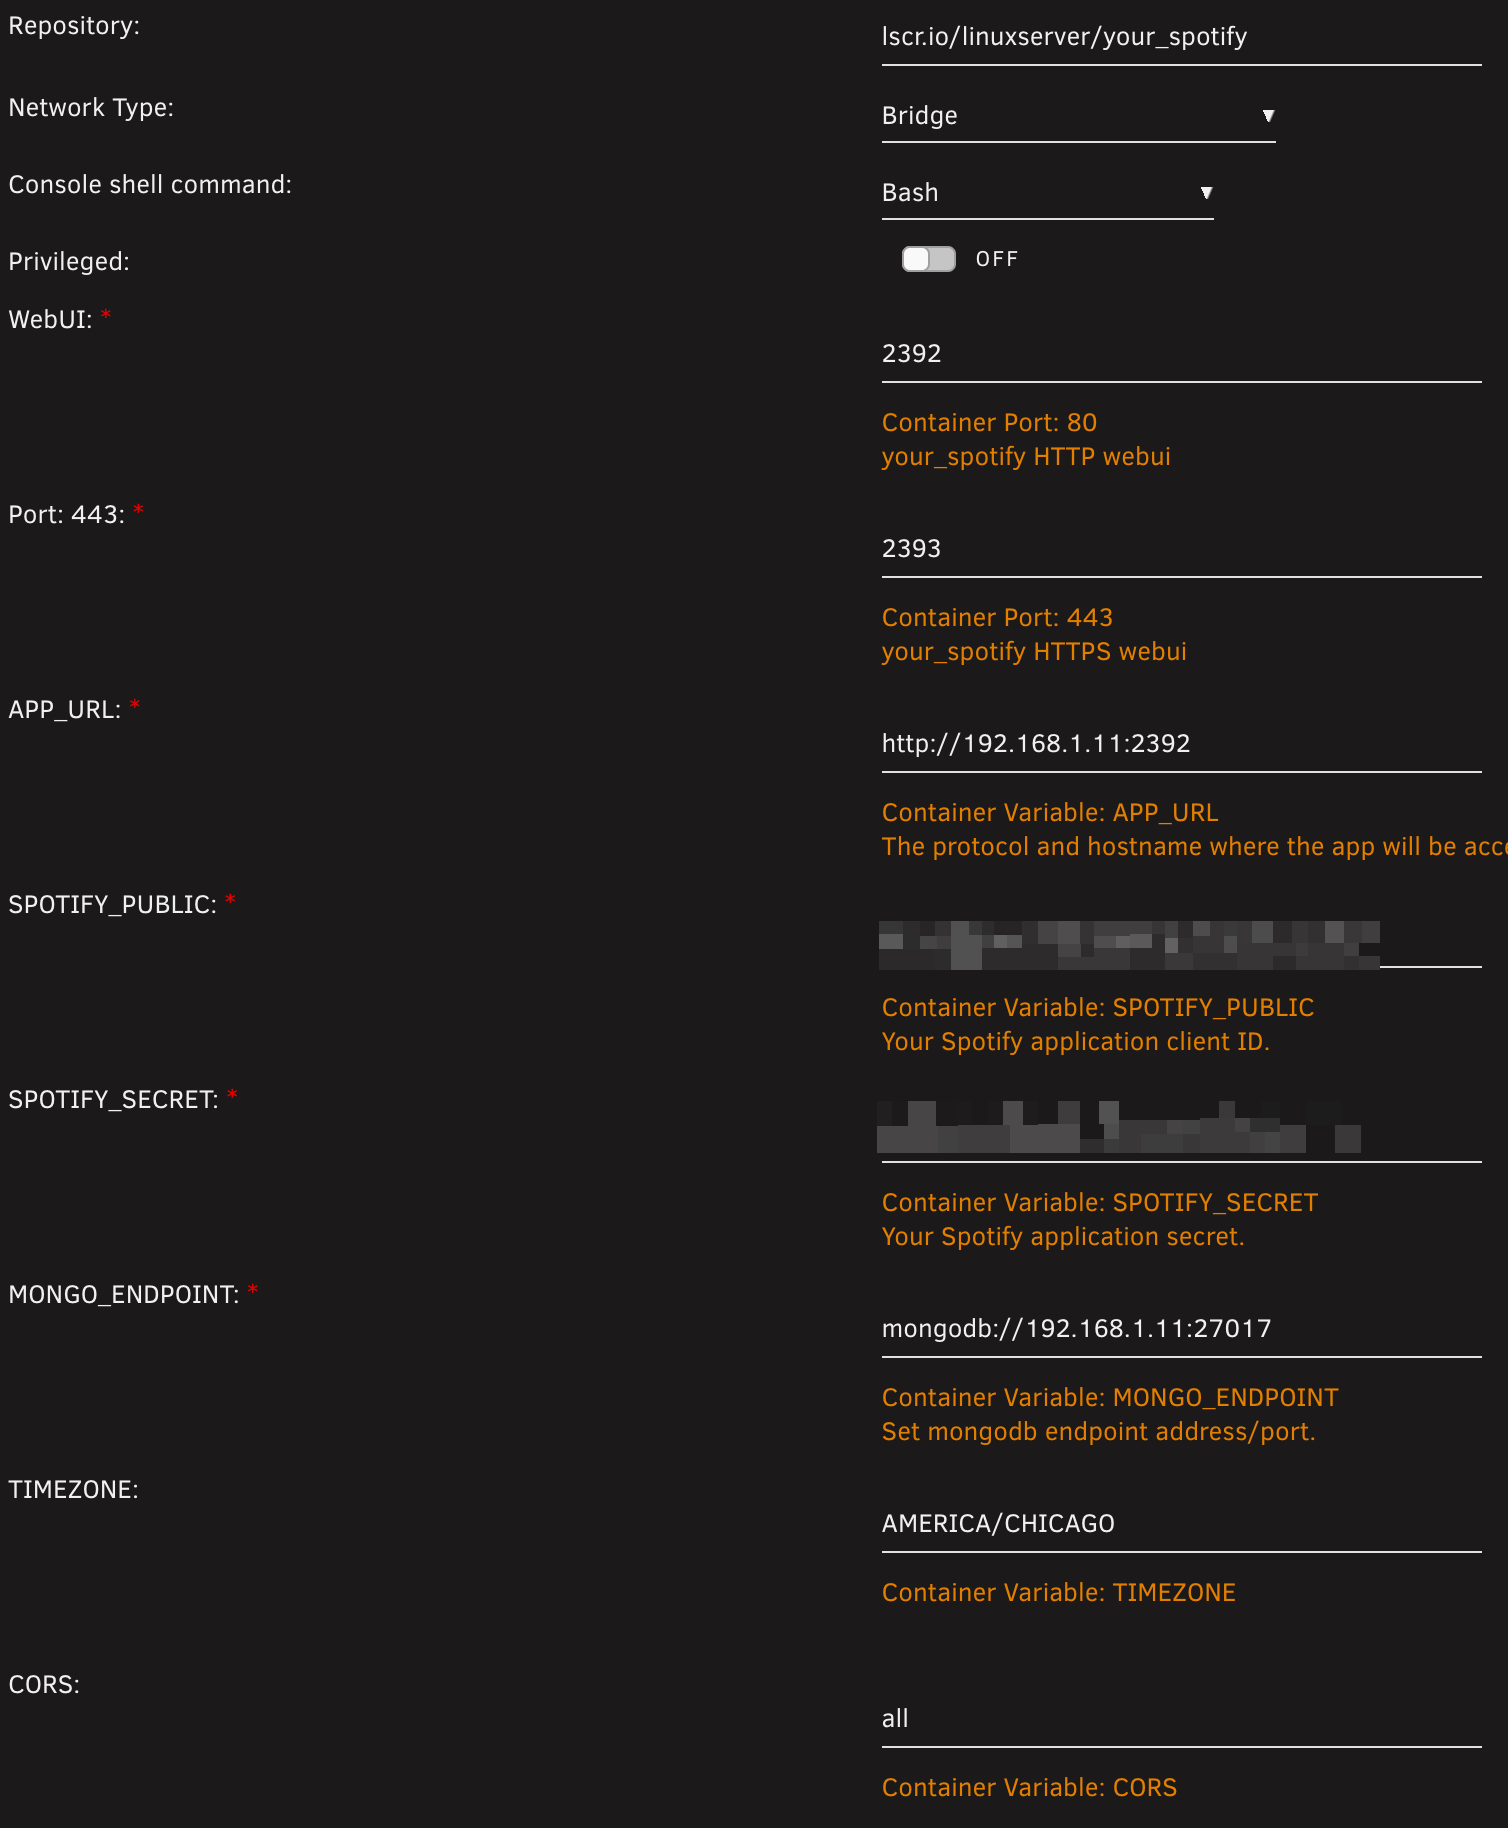Click the "SPOTIFY_PUBLIC:" label

click(112, 905)
